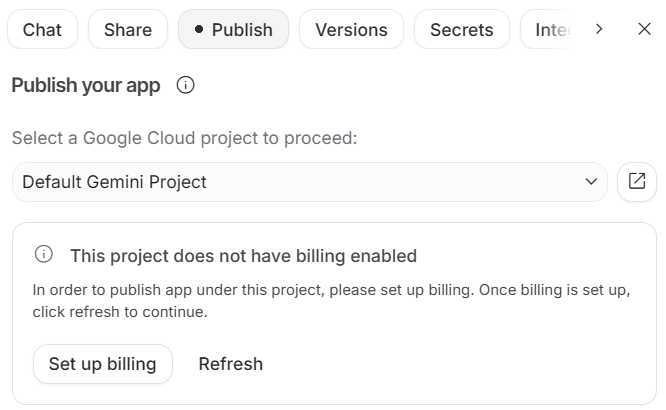Screen dimensions: 666x410
Task: Open the Chat tab
Action: click(42, 30)
